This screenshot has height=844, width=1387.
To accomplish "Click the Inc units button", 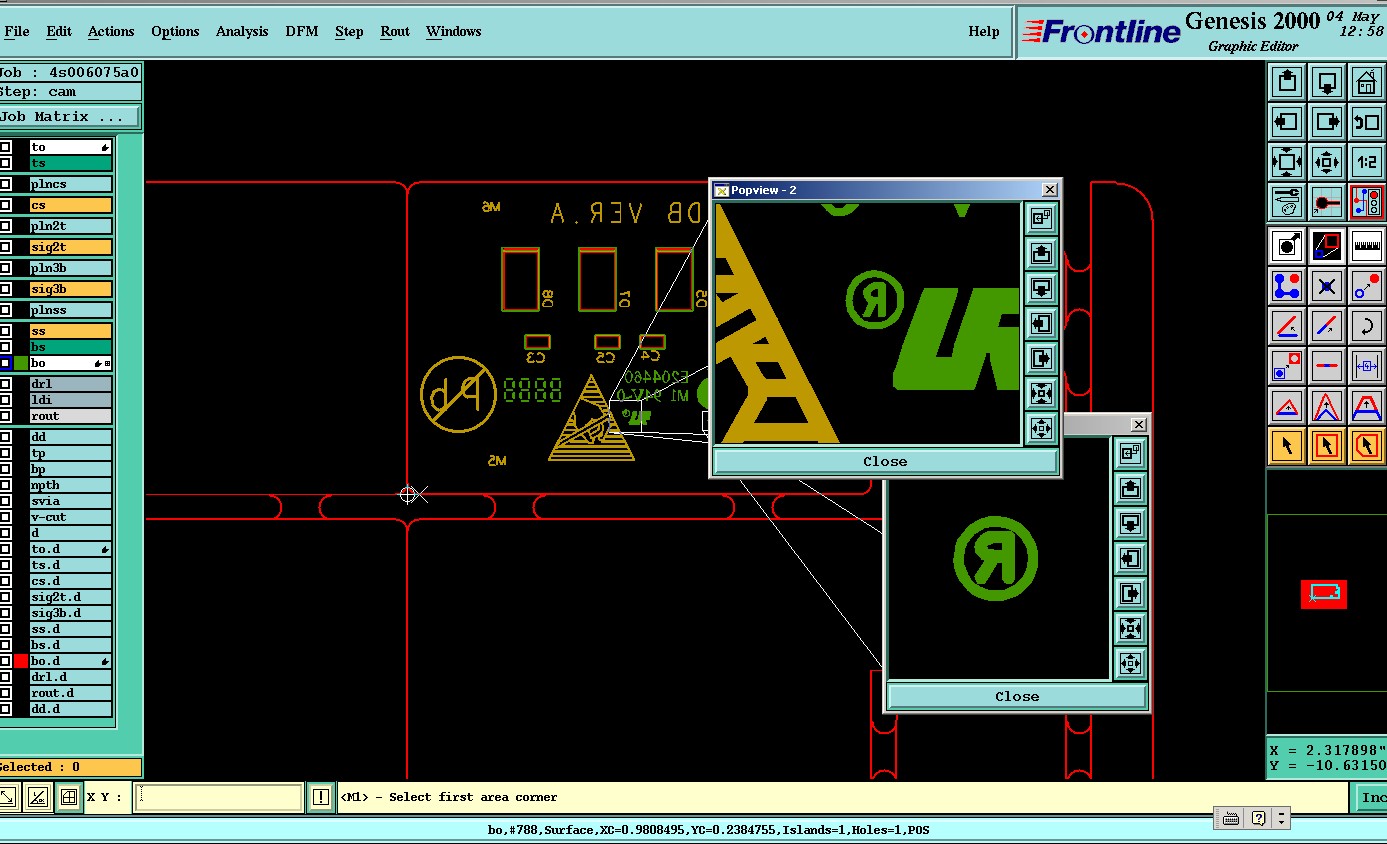I will coord(1371,797).
